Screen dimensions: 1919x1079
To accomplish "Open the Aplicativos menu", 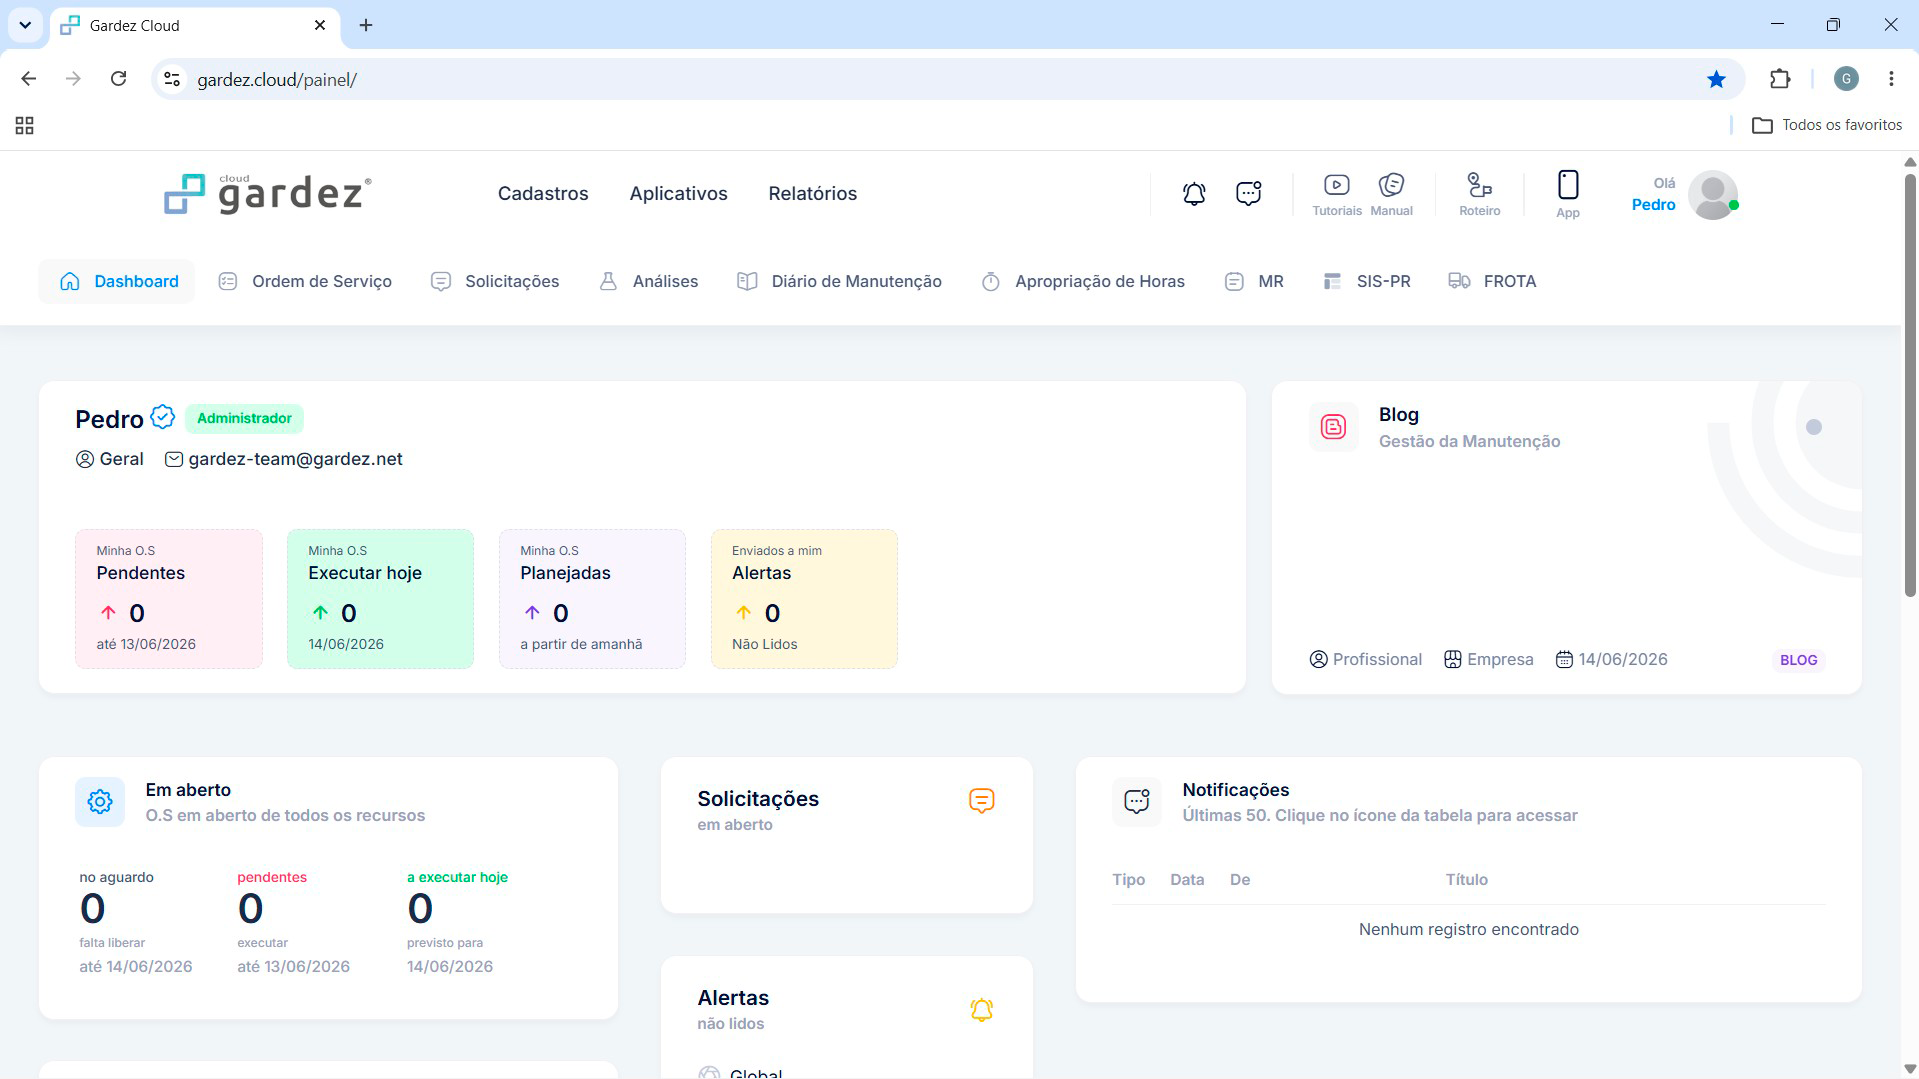I will [679, 194].
